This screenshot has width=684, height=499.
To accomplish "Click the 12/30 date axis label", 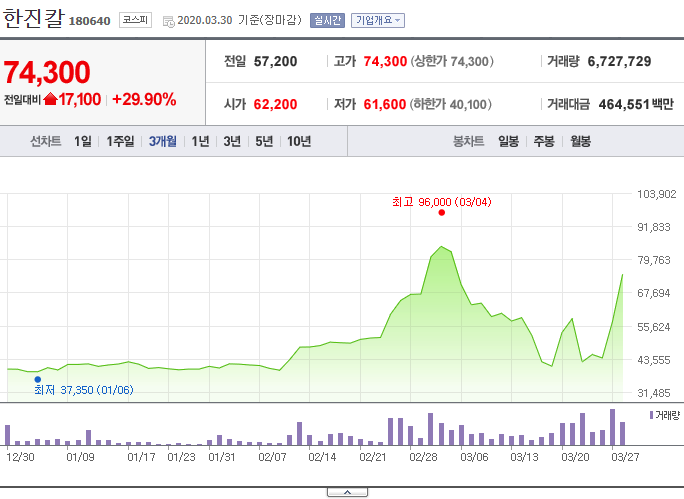I will click(20, 457).
